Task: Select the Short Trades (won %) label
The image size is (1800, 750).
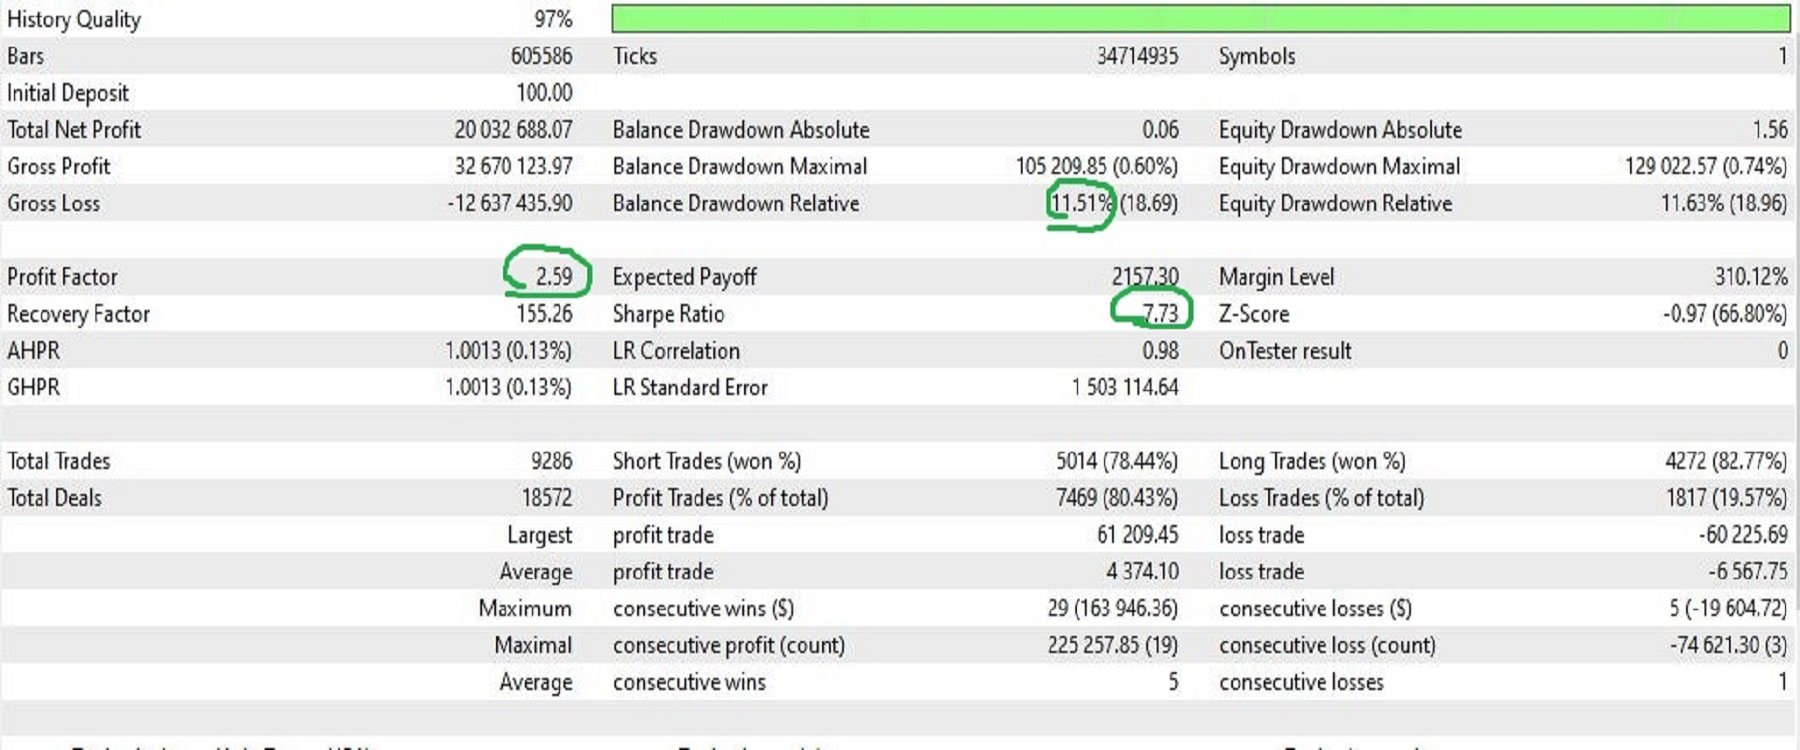Action: coord(706,461)
